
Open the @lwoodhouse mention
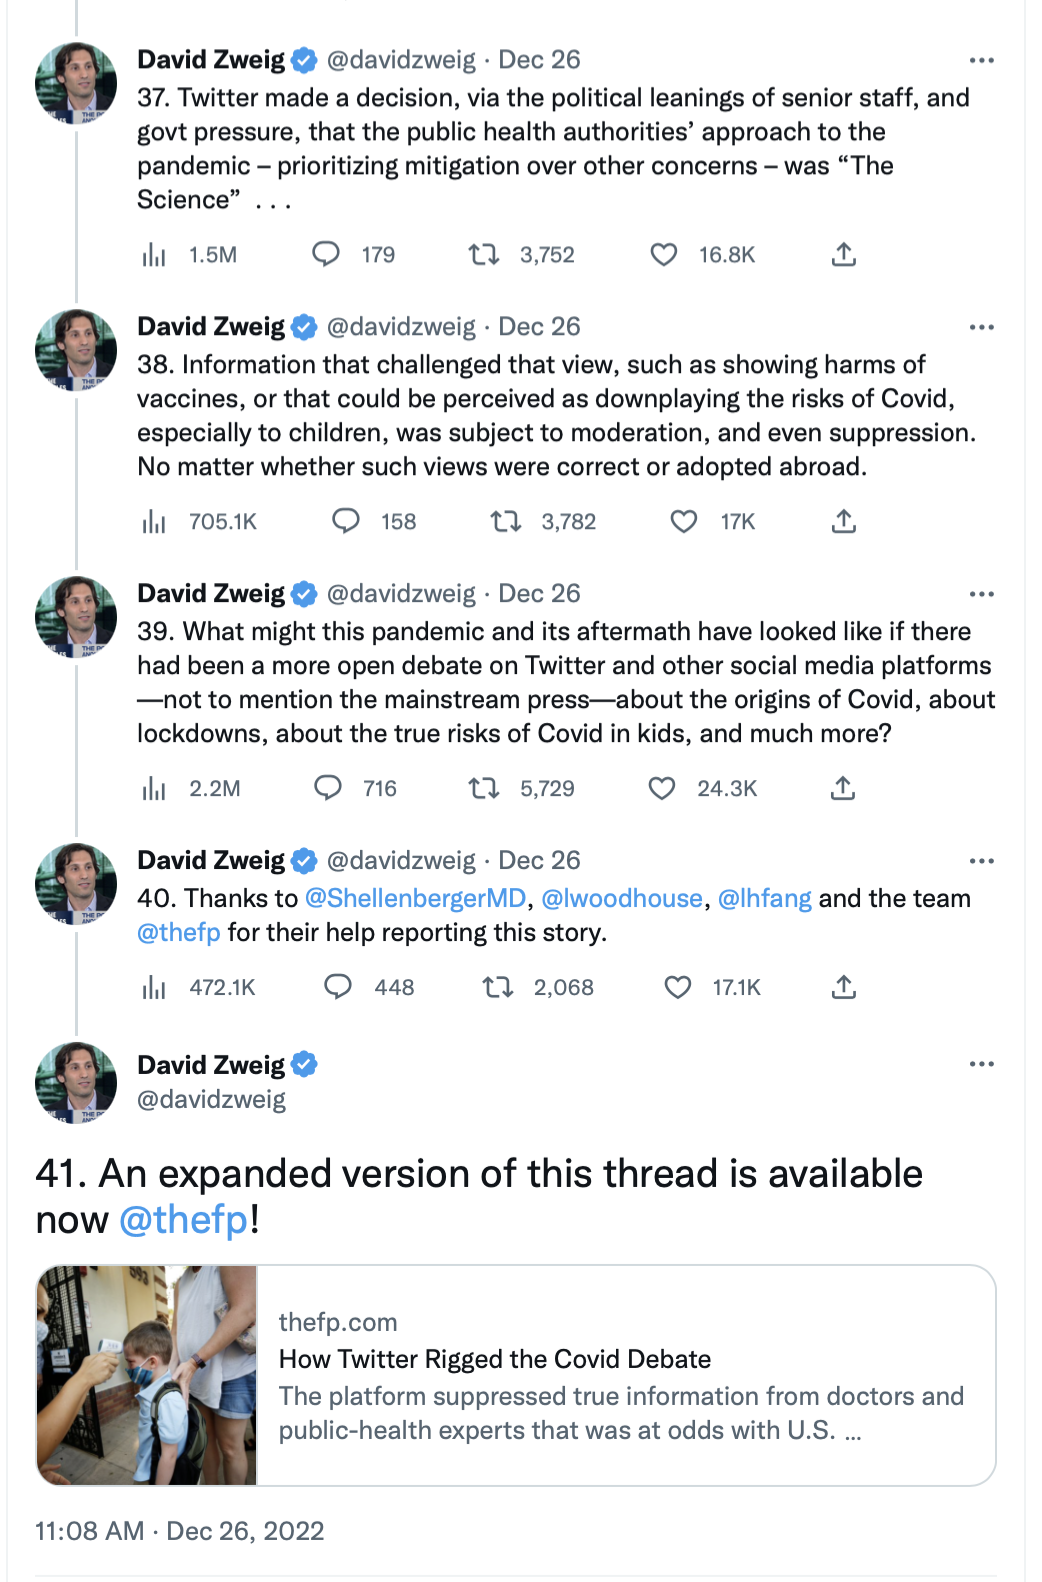tap(622, 898)
